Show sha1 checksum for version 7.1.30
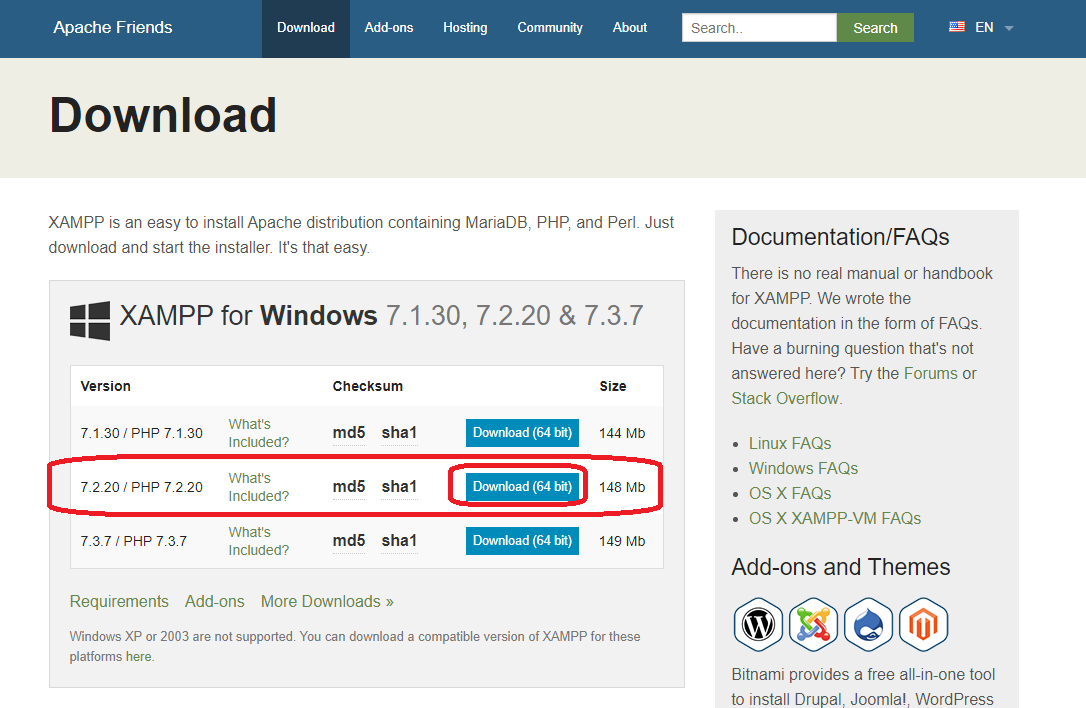The image size is (1086, 708). pyautogui.click(x=399, y=433)
